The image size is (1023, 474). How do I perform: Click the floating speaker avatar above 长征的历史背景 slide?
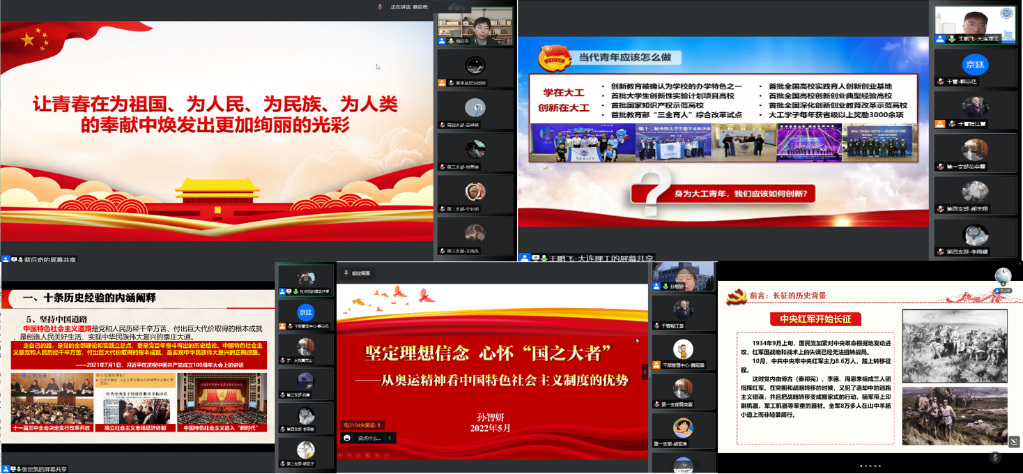point(1003,276)
